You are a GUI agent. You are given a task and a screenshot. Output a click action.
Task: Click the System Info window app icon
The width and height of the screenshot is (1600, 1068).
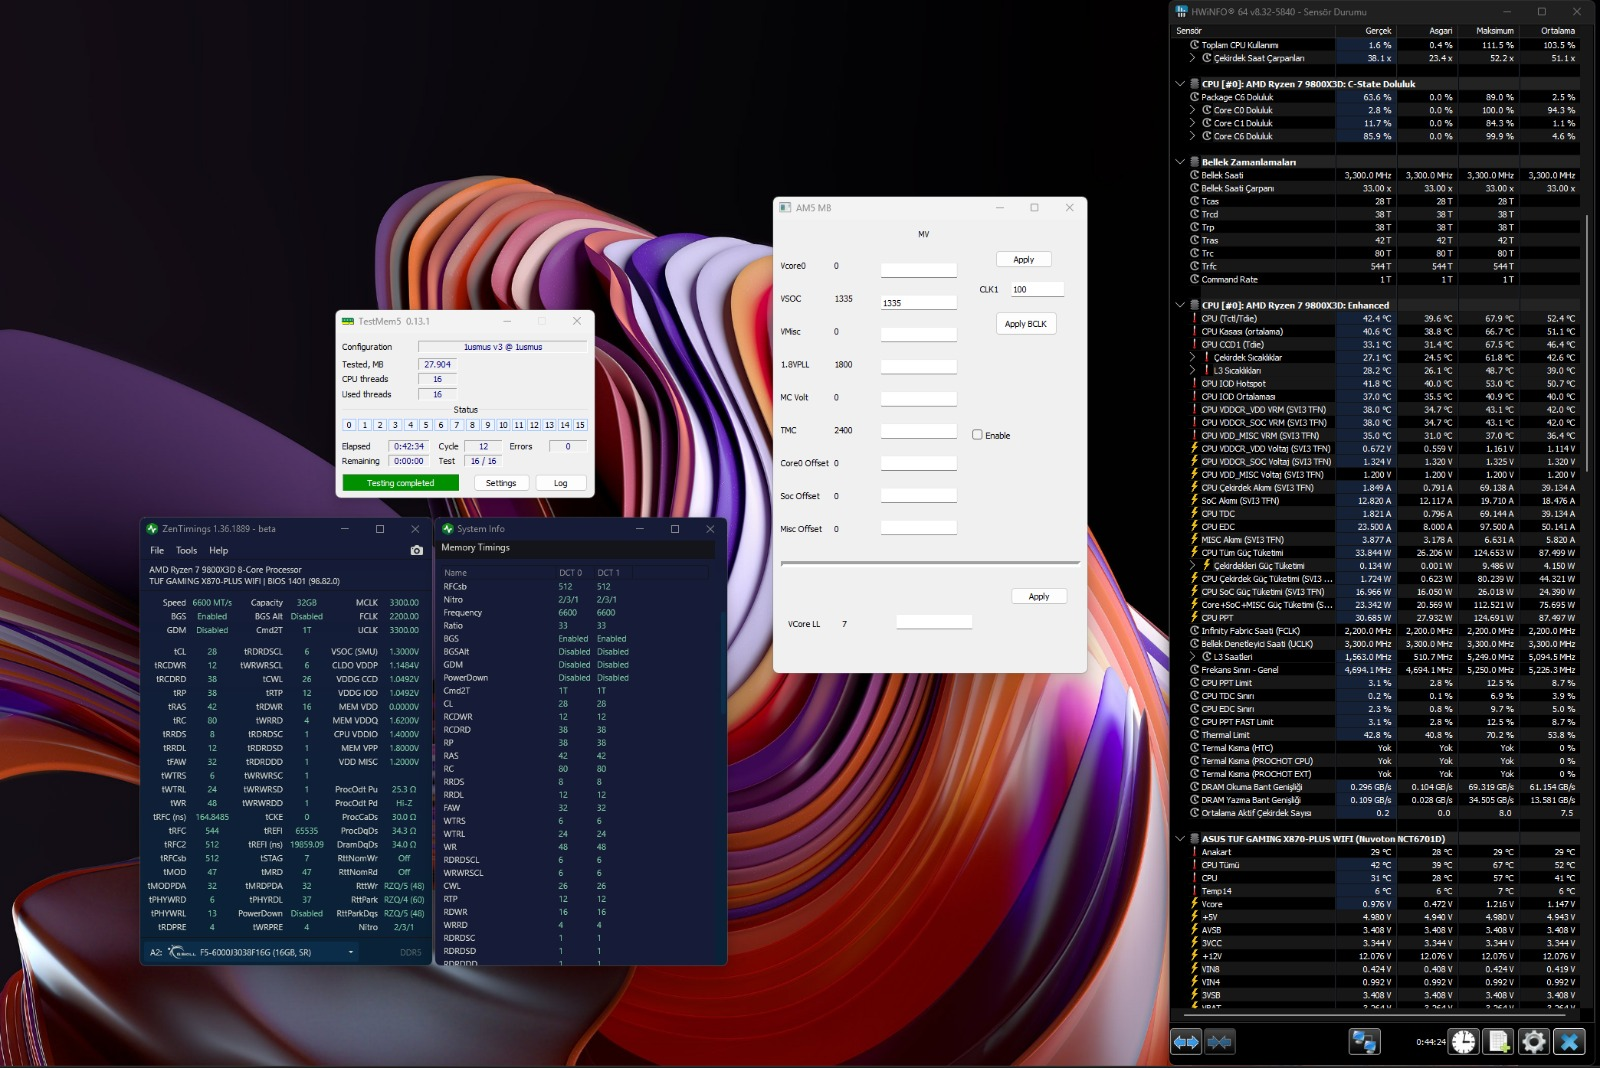(x=448, y=529)
